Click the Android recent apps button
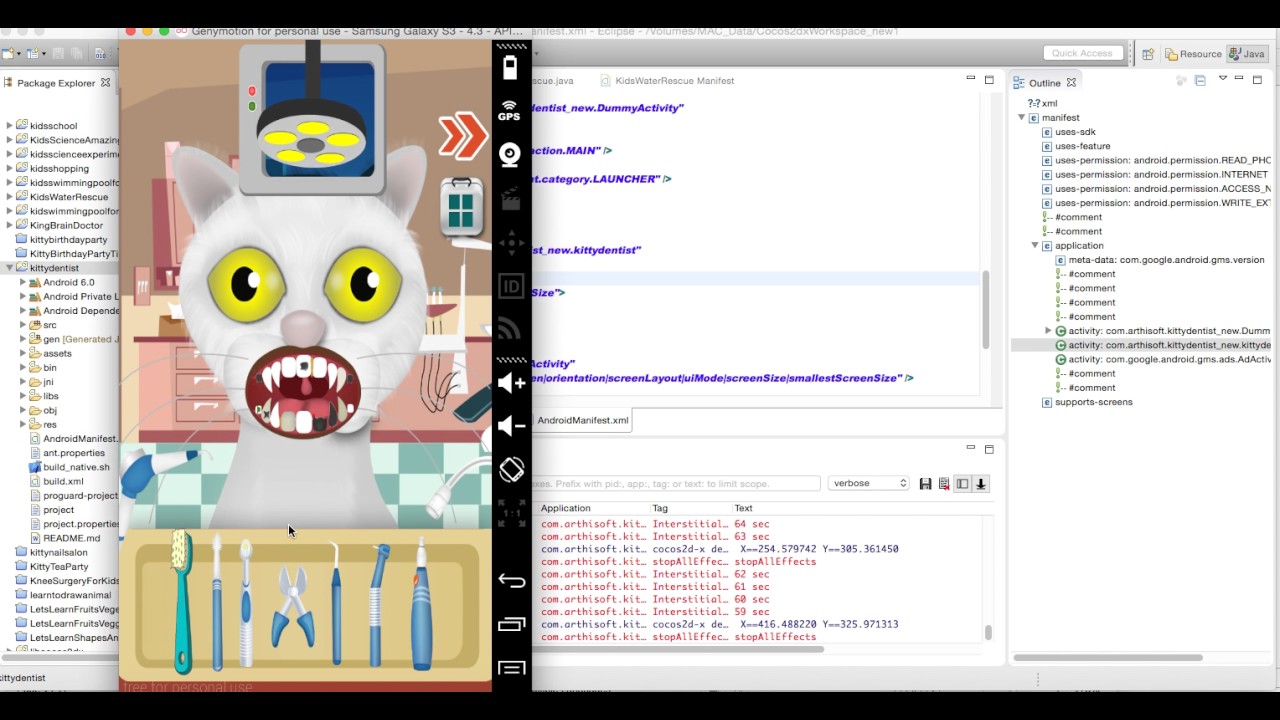The width and height of the screenshot is (1280, 720). 511,625
